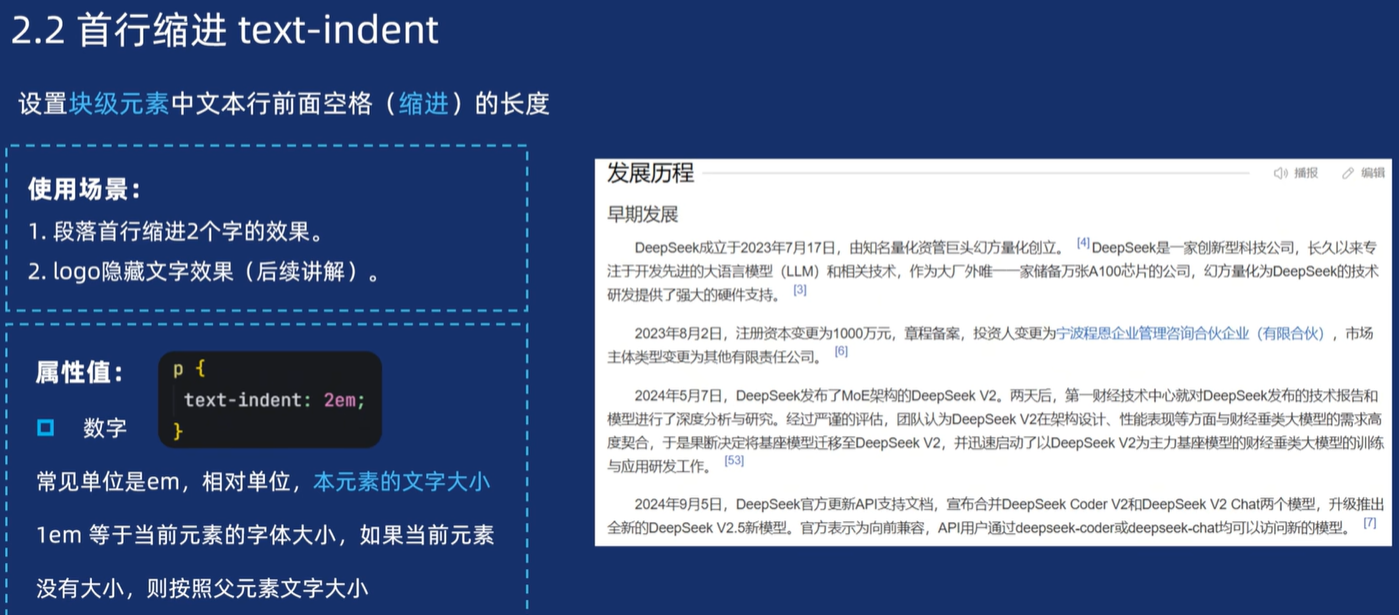Screen dimensions: 1399x615
Task: Open reference [7] after 访问新的模型
Action: point(1370,523)
